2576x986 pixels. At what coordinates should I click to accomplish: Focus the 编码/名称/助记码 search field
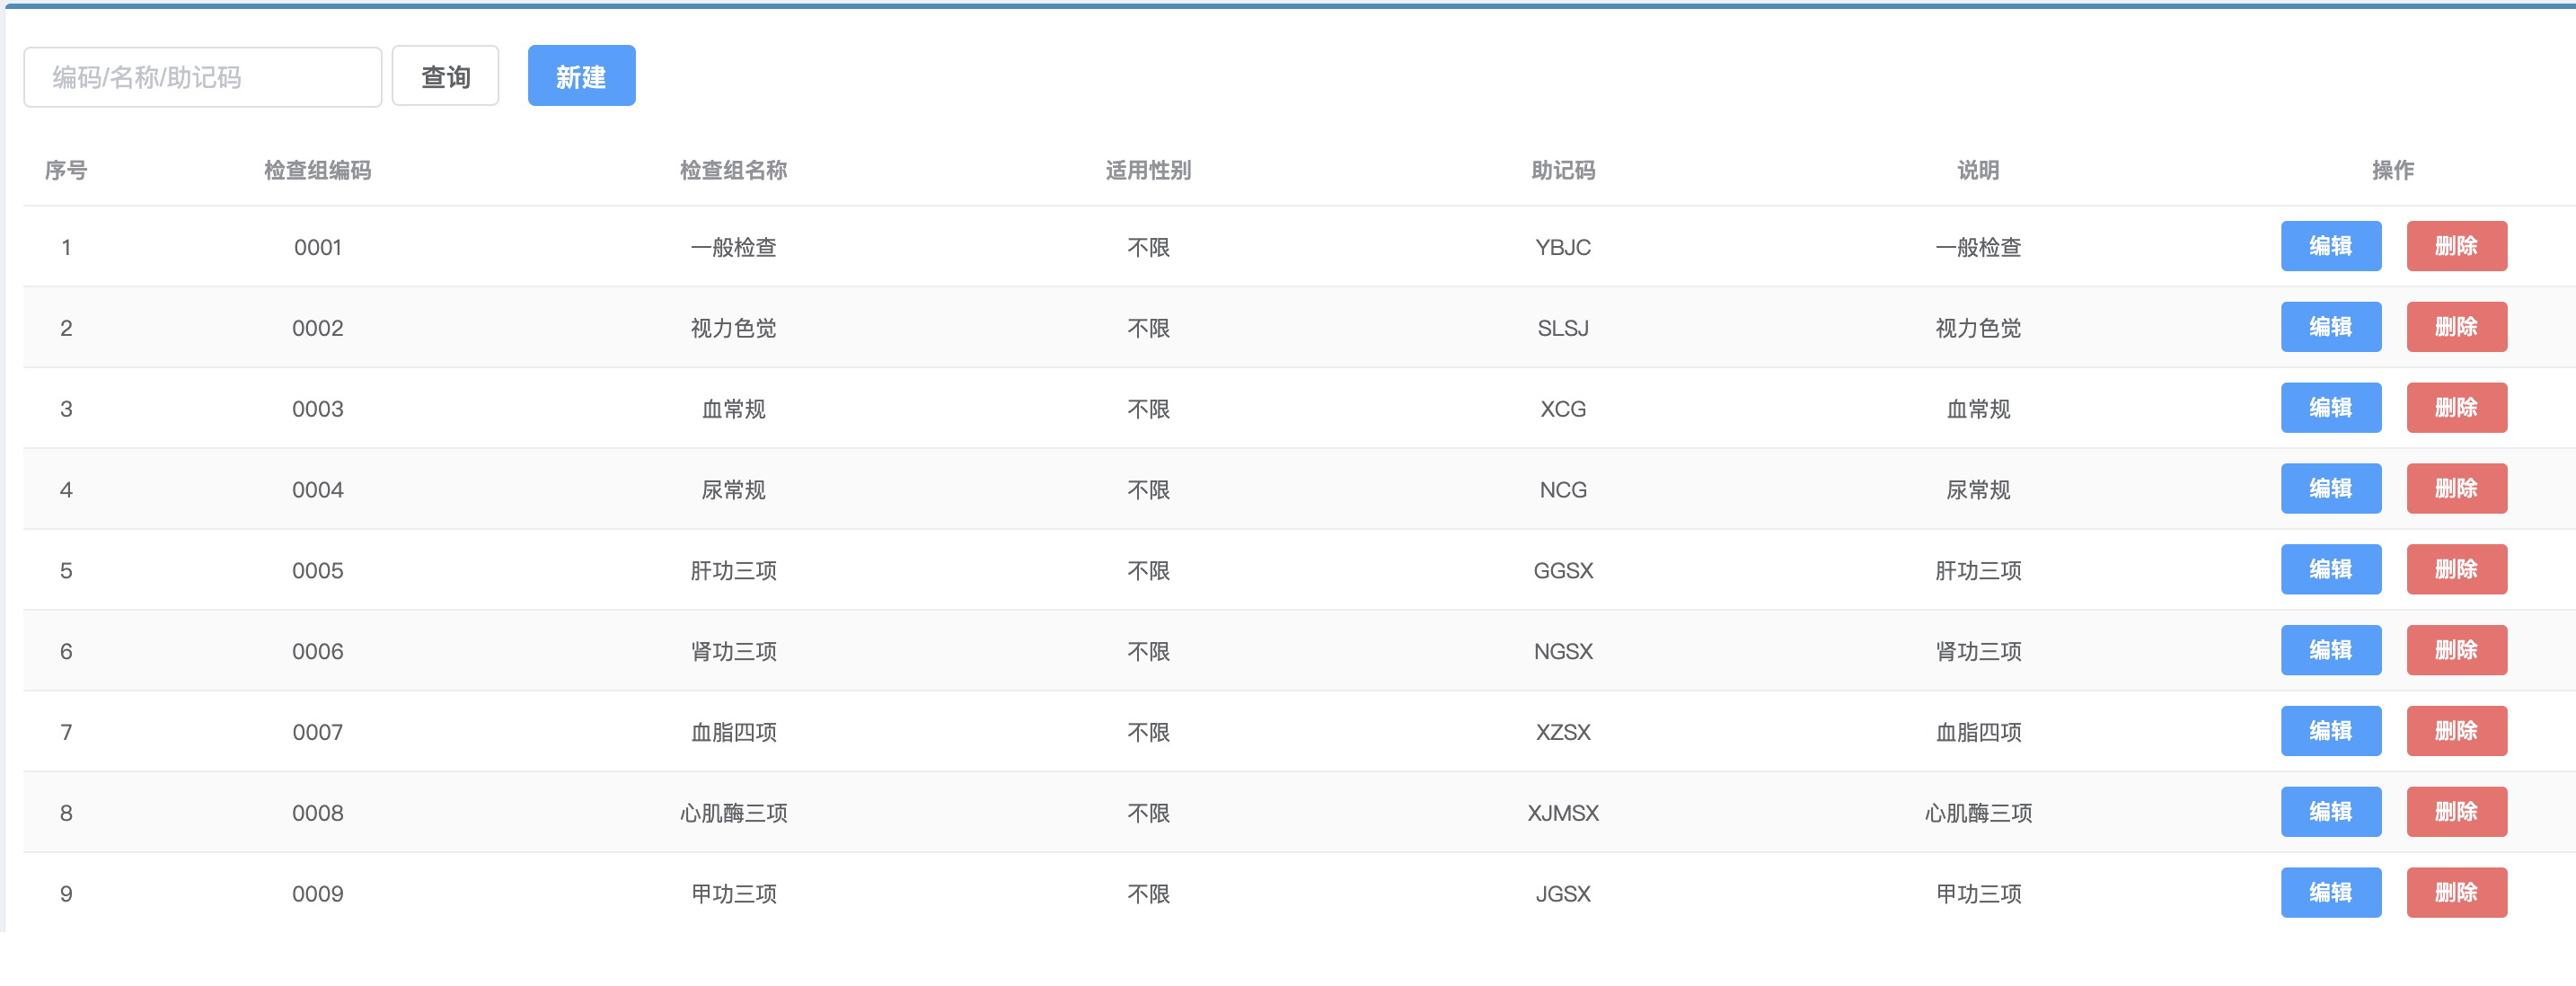click(203, 77)
